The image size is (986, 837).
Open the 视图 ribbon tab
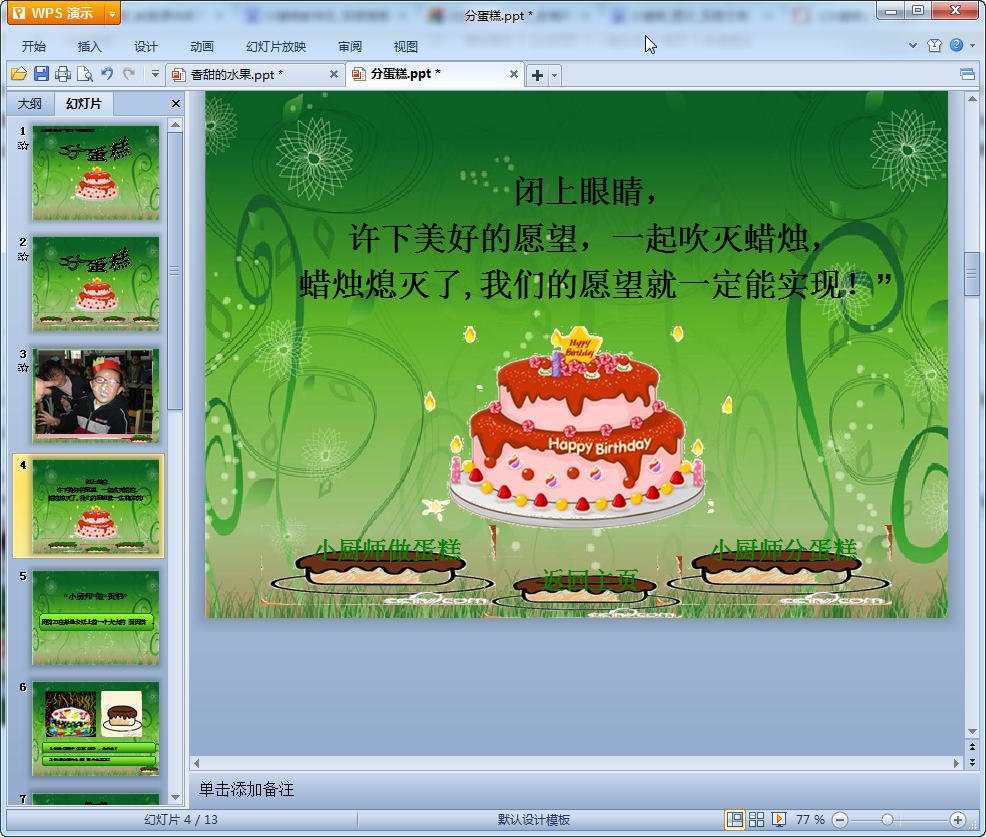[x=406, y=47]
